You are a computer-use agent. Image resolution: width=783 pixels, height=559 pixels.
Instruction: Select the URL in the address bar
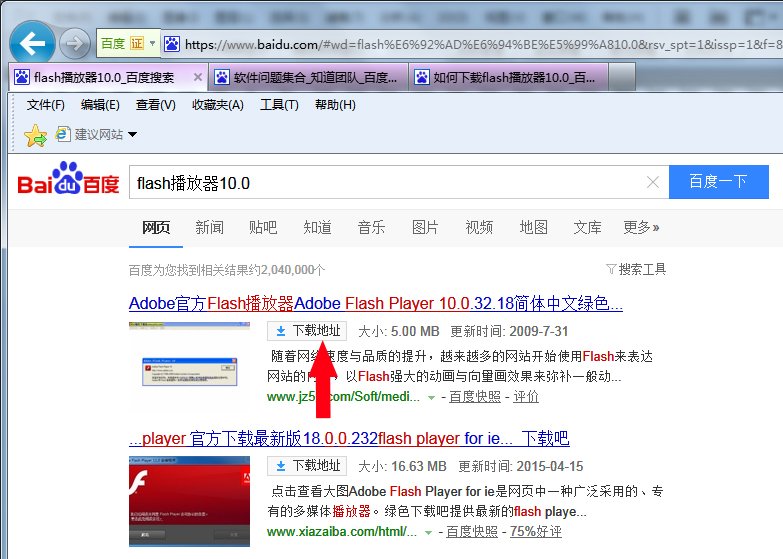pos(482,44)
